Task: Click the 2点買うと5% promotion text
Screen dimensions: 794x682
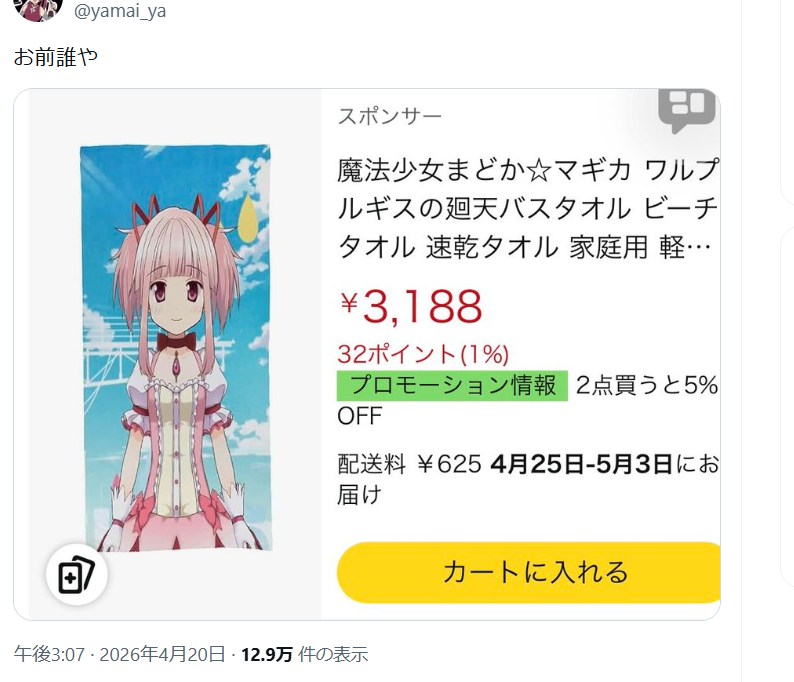Action: pyautogui.click(x=647, y=385)
